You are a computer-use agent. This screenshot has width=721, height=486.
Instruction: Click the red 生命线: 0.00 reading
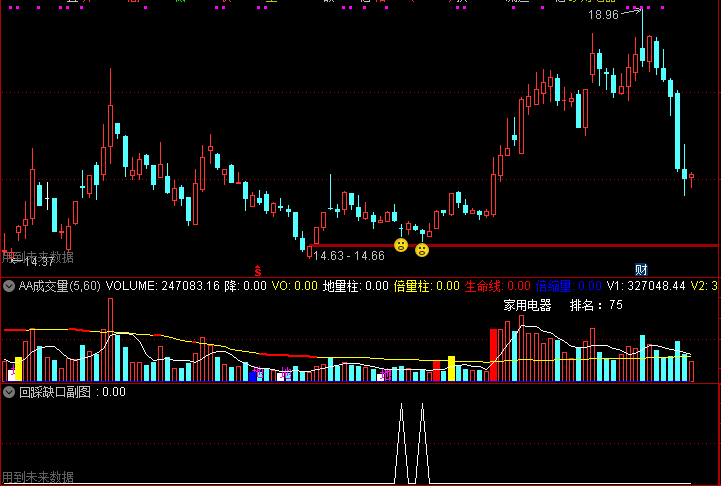pyautogui.click(x=498, y=286)
